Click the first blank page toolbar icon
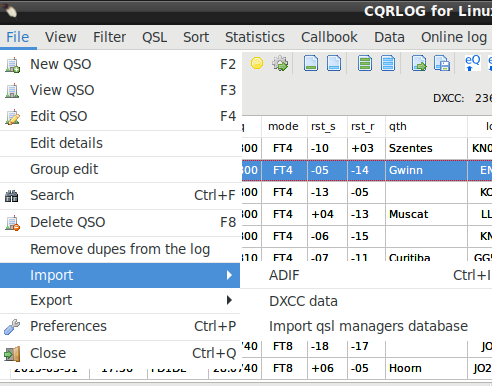Screen dimensions: 492x386 311,63
